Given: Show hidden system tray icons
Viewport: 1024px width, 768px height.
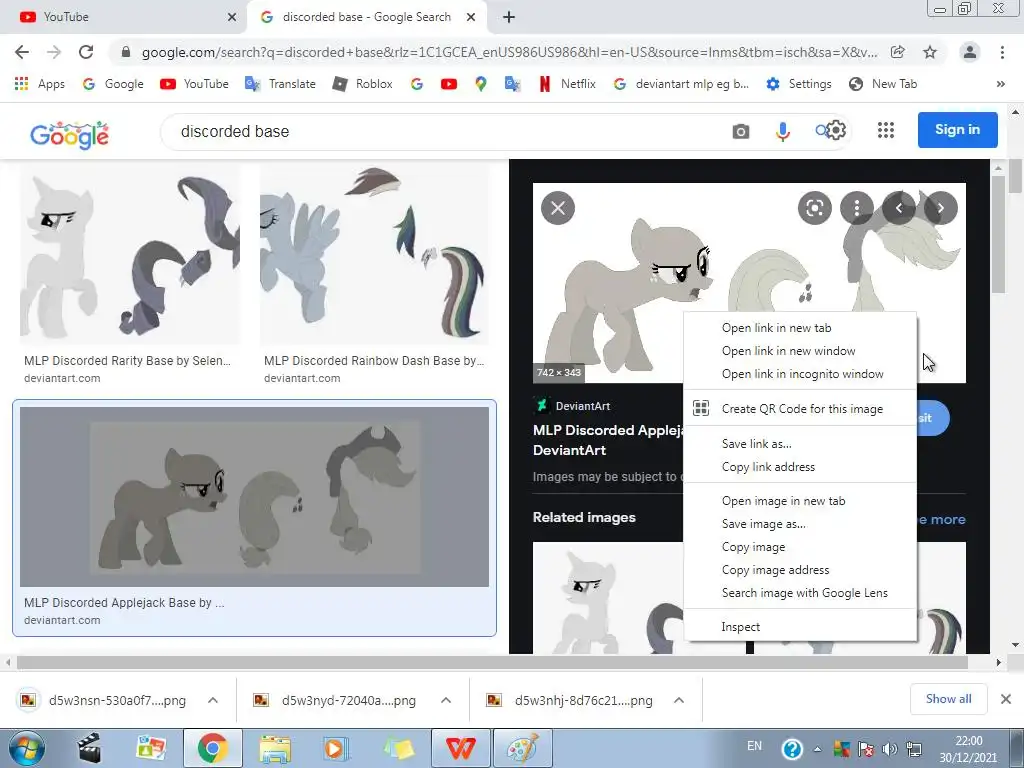Looking at the screenshot, I should click(817, 749).
